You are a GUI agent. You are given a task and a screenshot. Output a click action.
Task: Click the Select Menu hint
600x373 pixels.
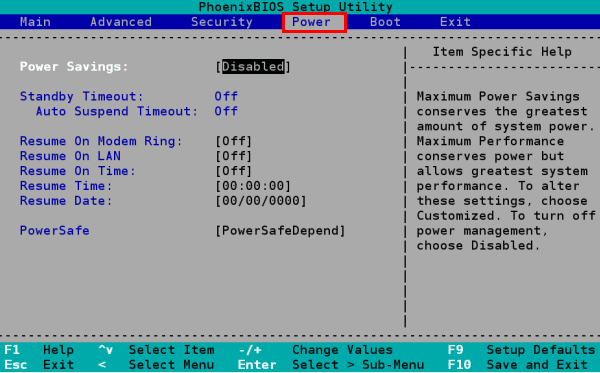[157, 365]
